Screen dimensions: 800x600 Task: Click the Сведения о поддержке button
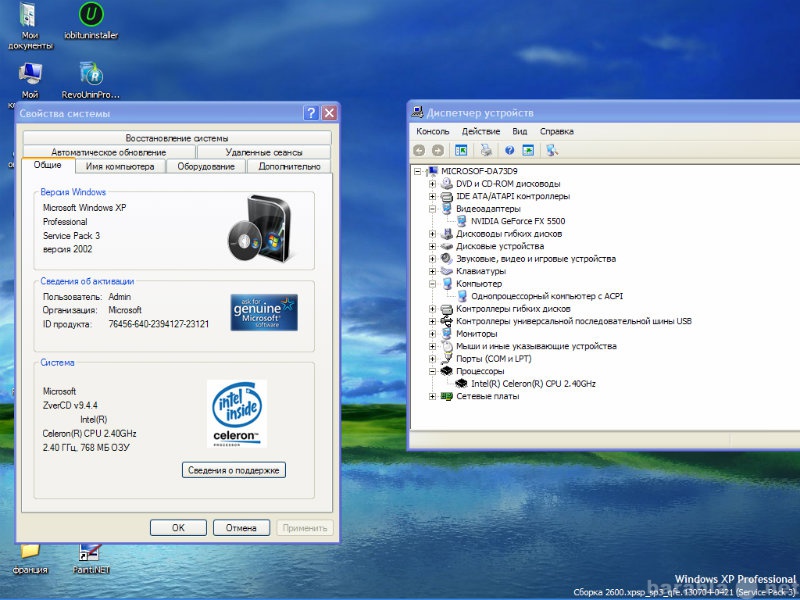pyautogui.click(x=234, y=470)
